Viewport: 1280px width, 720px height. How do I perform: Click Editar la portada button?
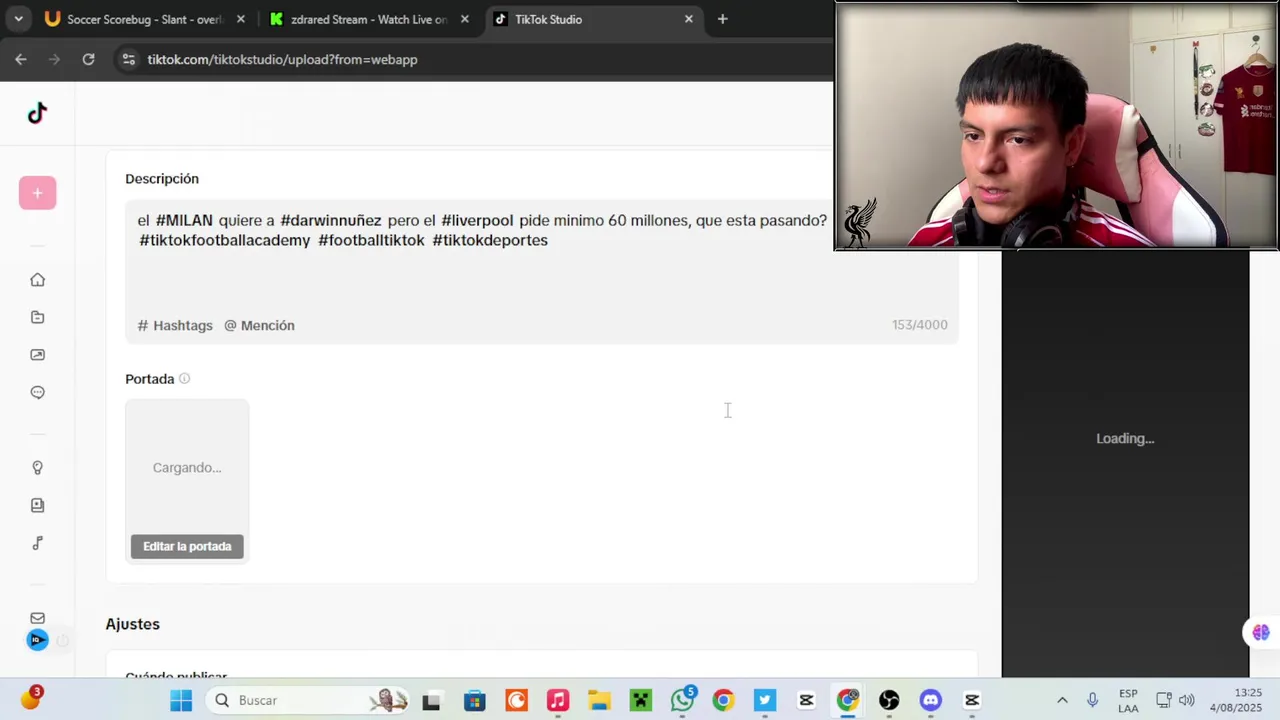tap(187, 546)
